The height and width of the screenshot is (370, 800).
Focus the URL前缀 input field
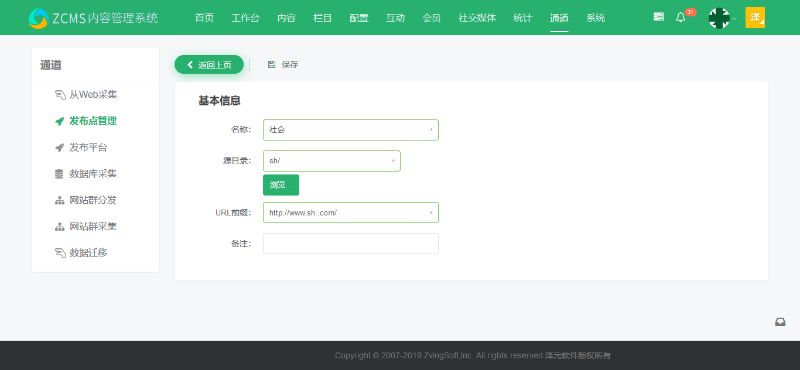351,213
